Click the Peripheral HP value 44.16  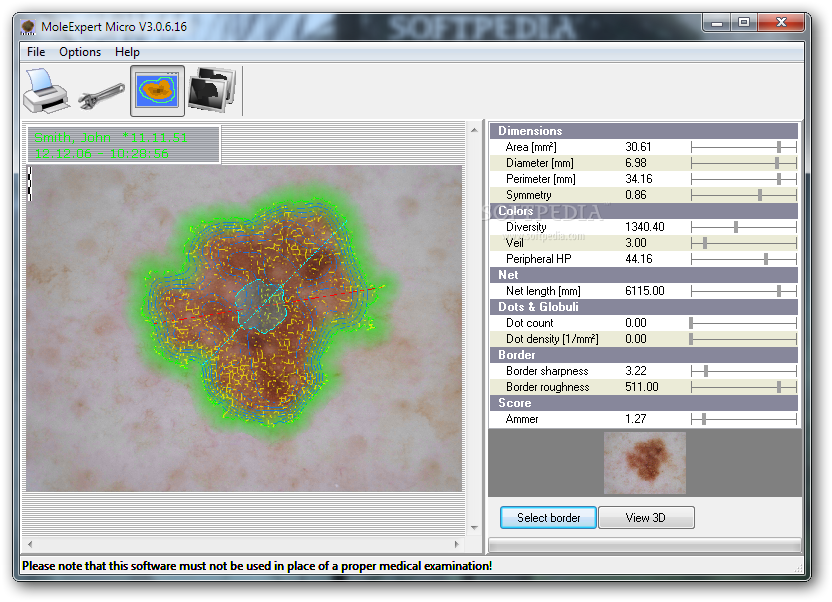(x=639, y=259)
